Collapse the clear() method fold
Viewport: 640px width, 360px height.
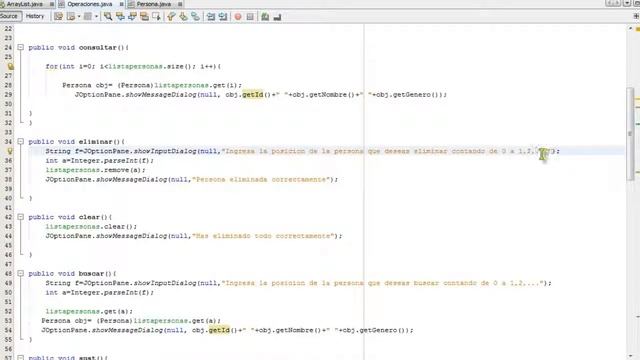(20, 217)
